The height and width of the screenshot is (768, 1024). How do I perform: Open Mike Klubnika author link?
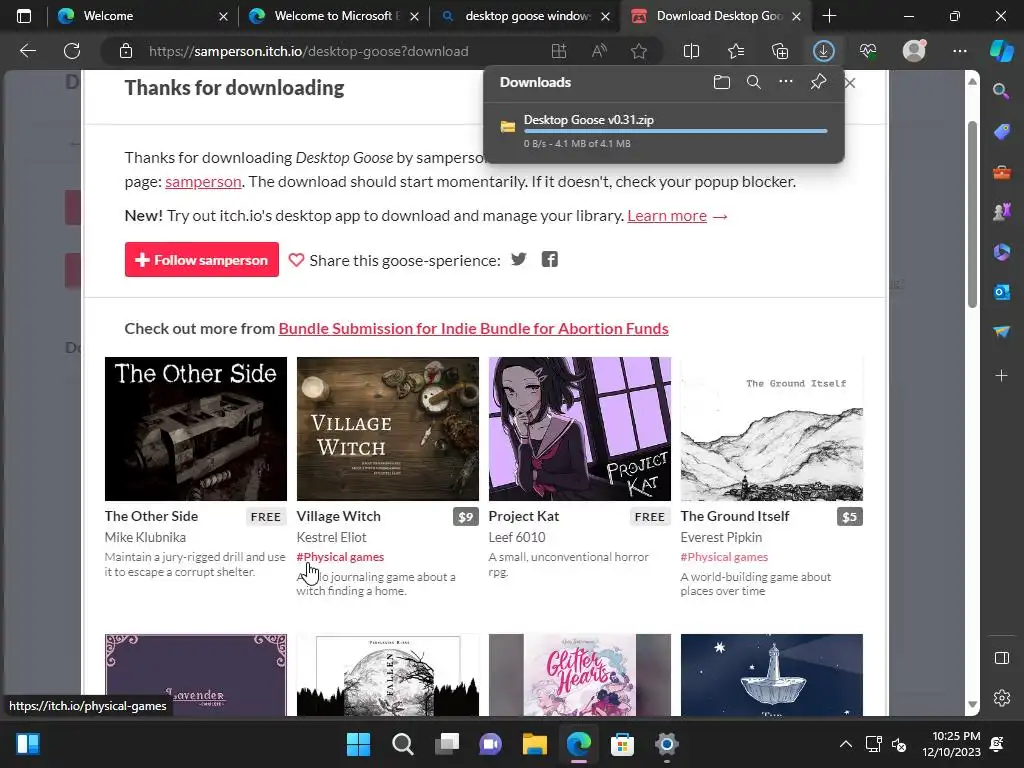(x=145, y=537)
